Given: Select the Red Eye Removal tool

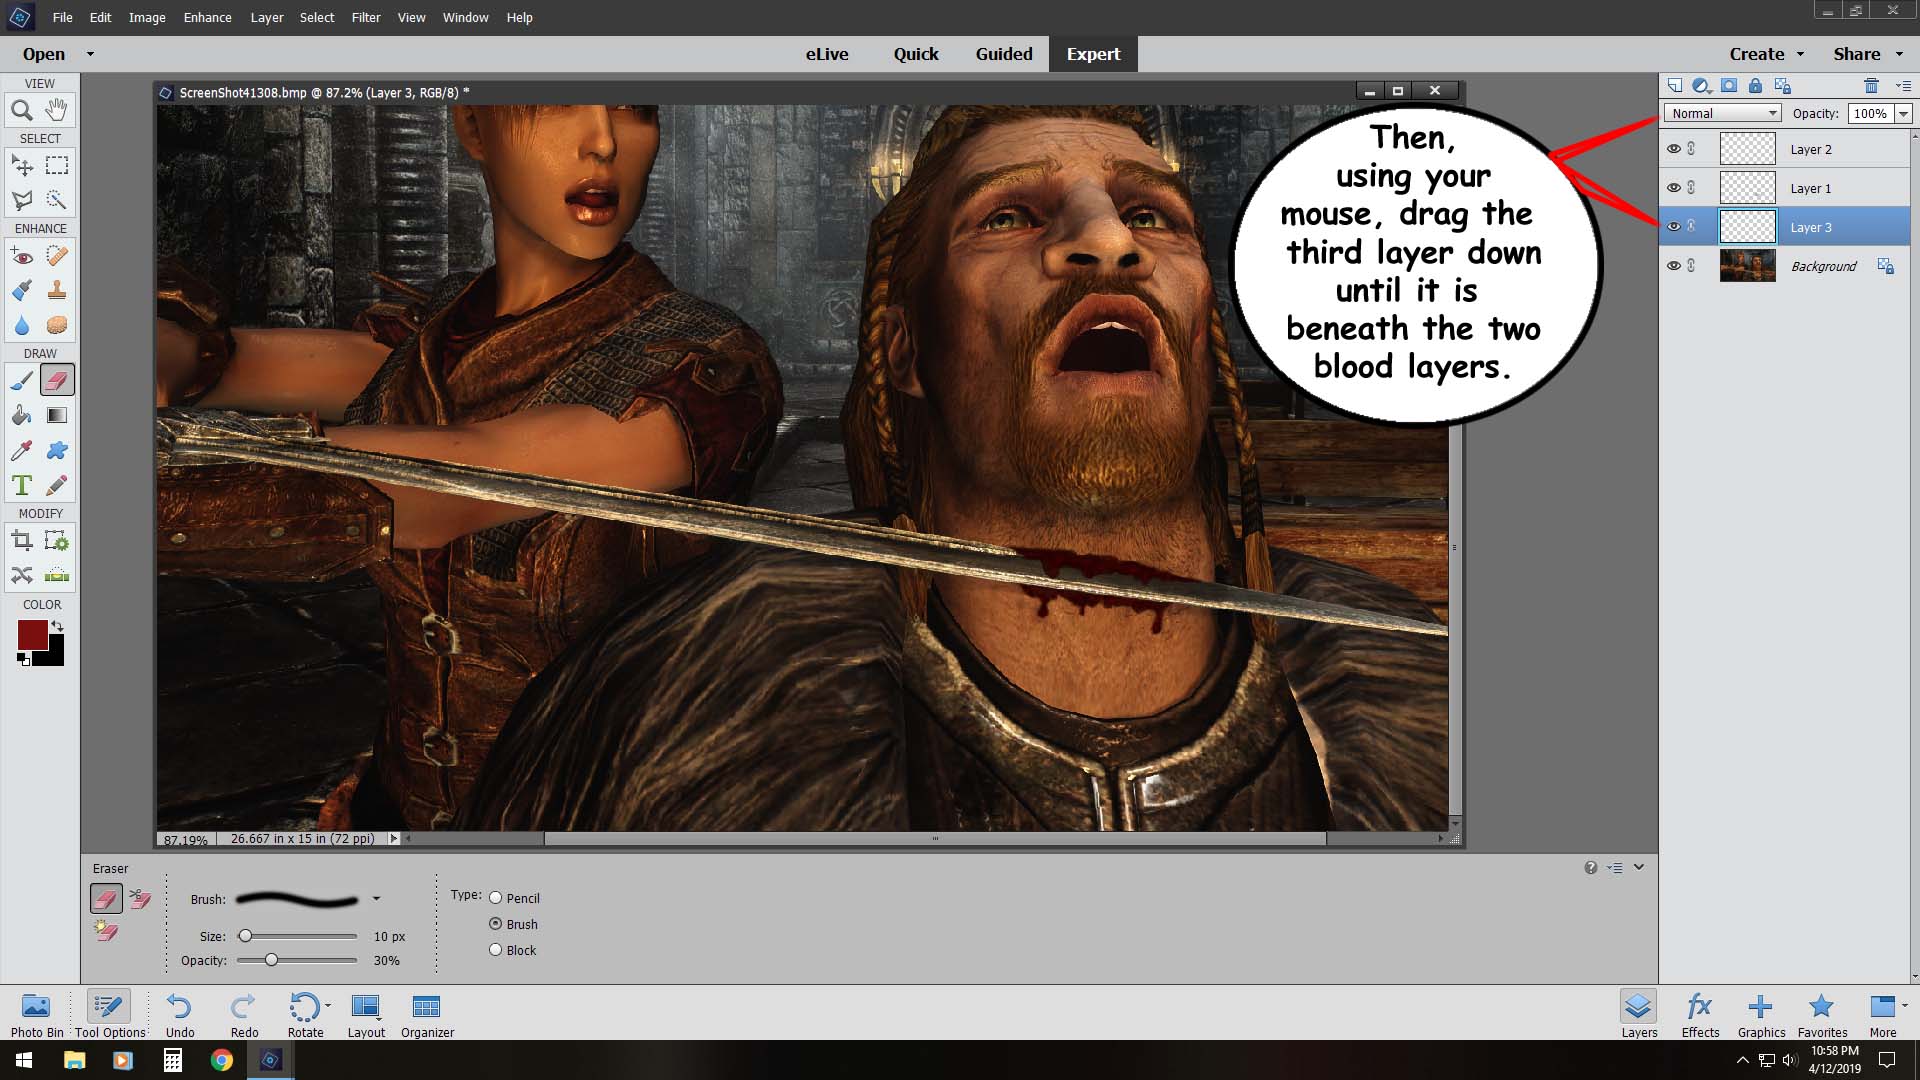Looking at the screenshot, I should (22, 256).
